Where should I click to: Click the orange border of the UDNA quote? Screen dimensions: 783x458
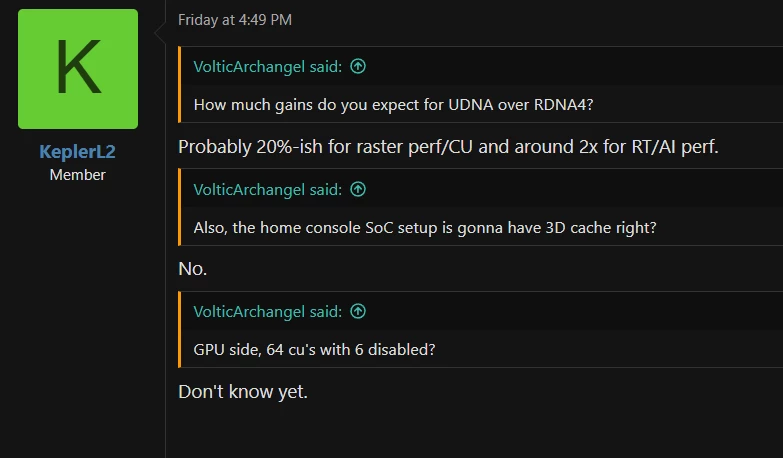click(180, 85)
